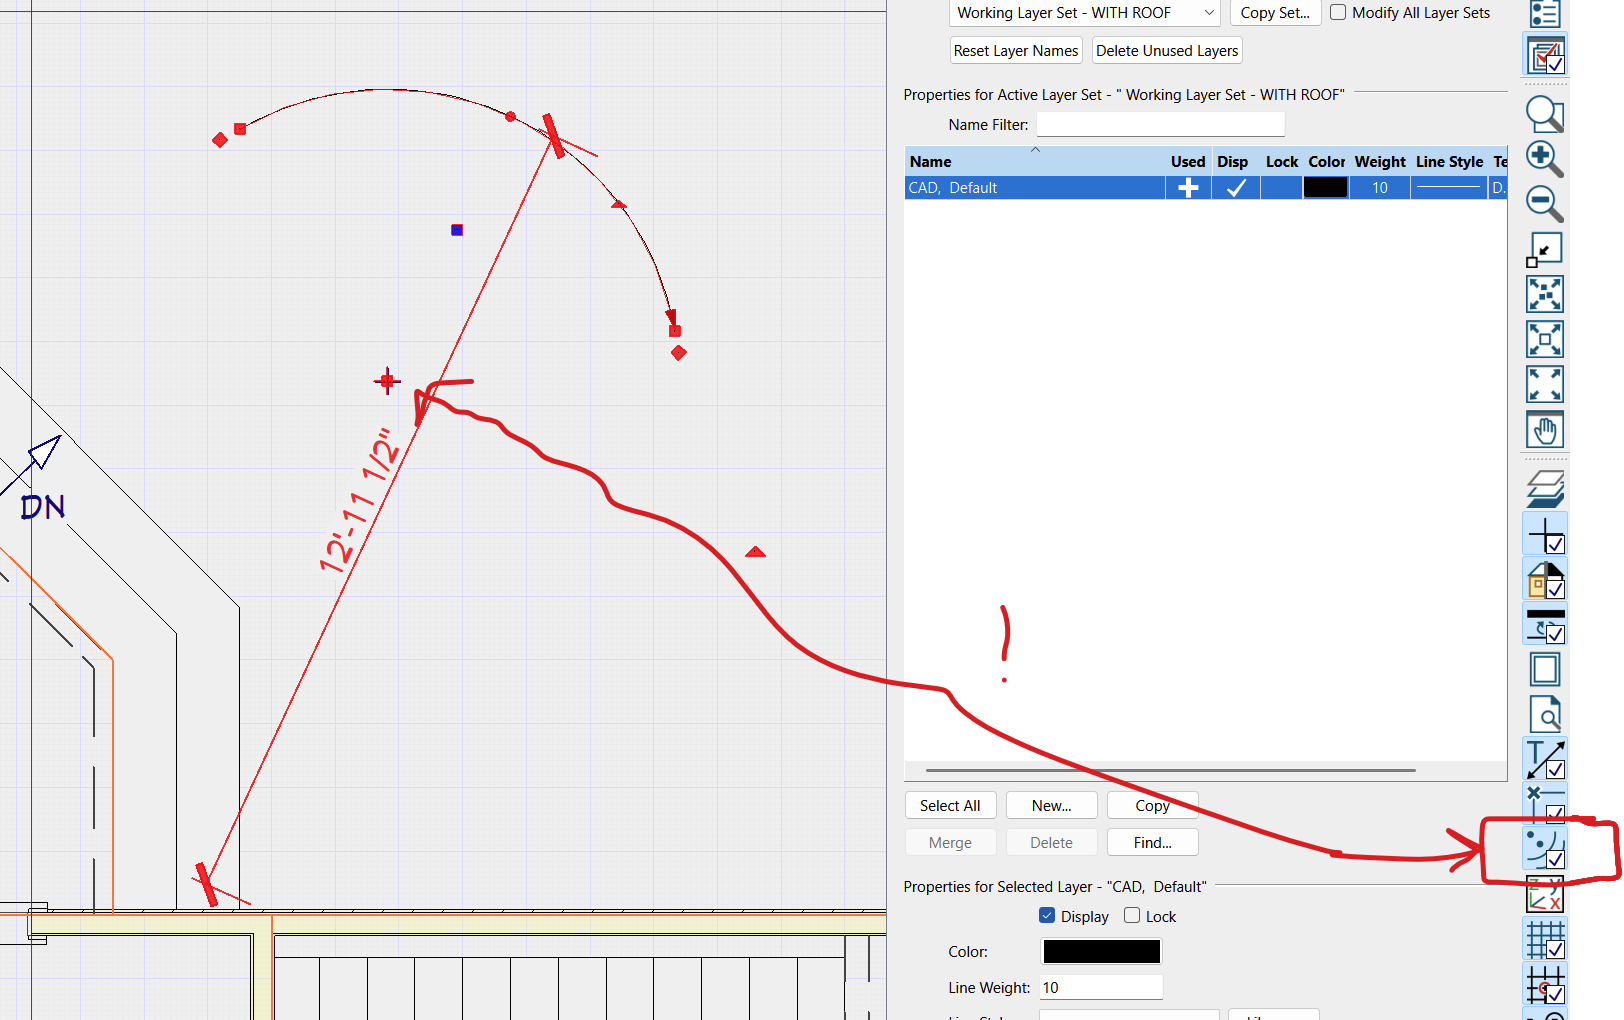This screenshot has width=1624, height=1020.
Task: Check the Lock checkbox for CAD, Default
Action: 1132,916
